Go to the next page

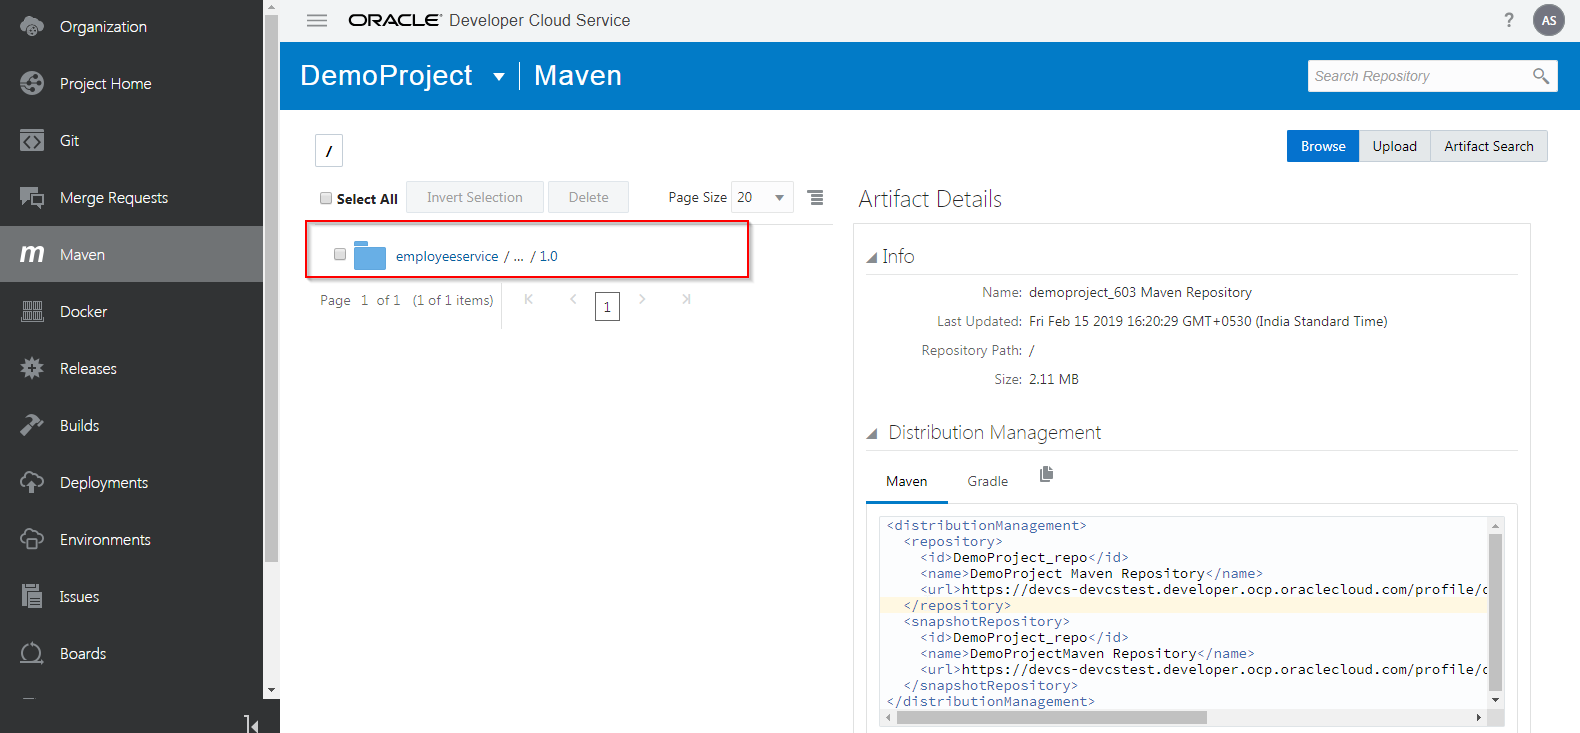click(x=642, y=299)
